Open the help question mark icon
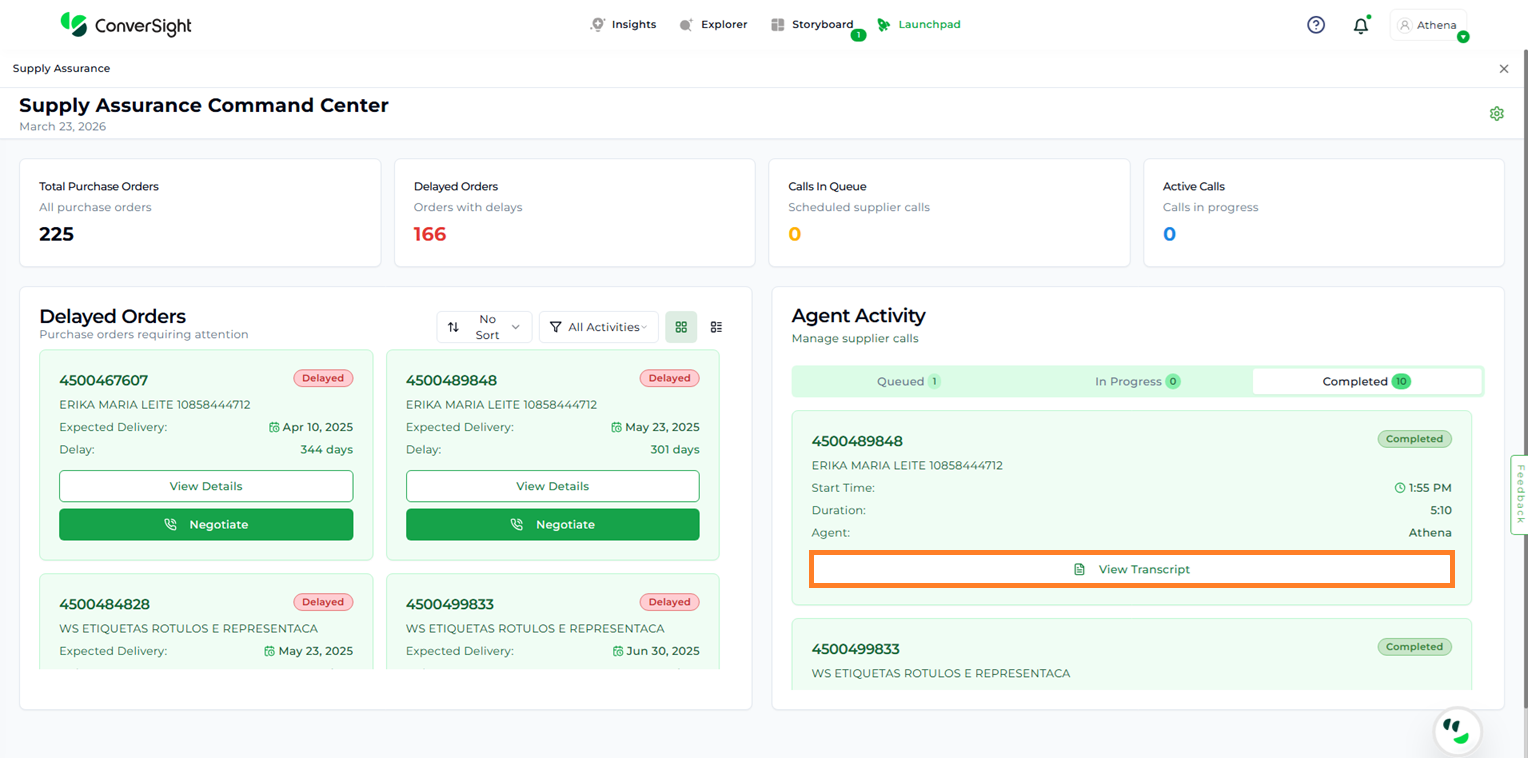The width and height of the screenshot is (1528, 758). tap(1316, 25)
